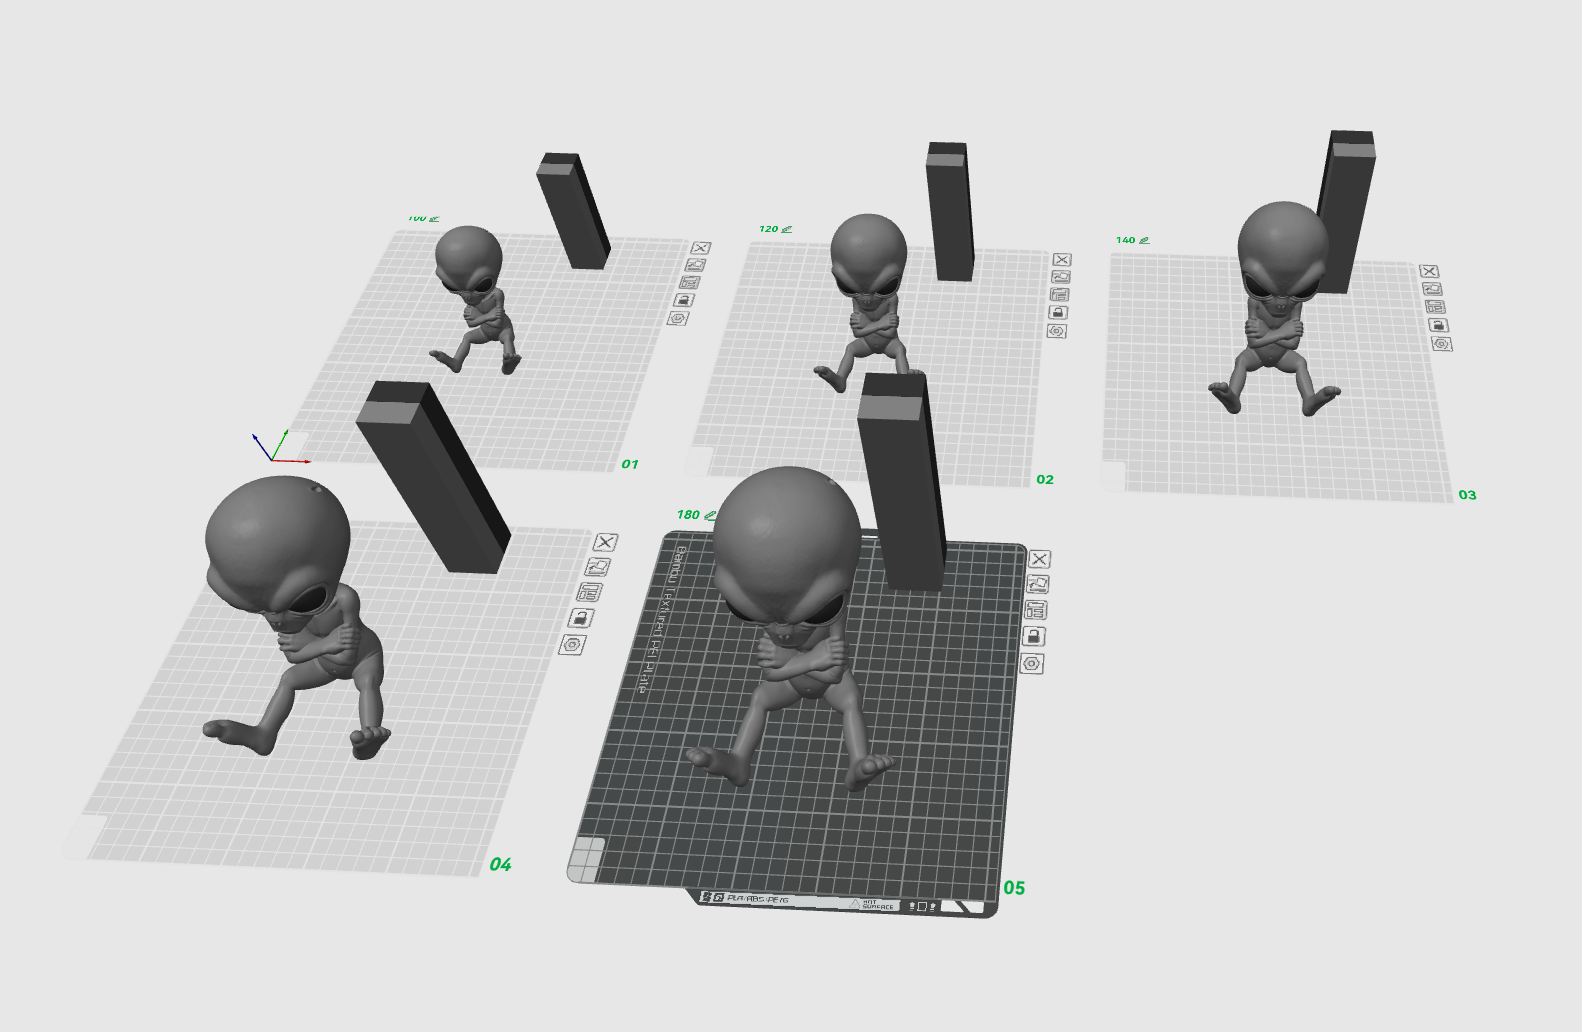Arrange objects on plate 01
Image resolution: width=1582 pixels, height=1032 pixels.
(690, 282)
